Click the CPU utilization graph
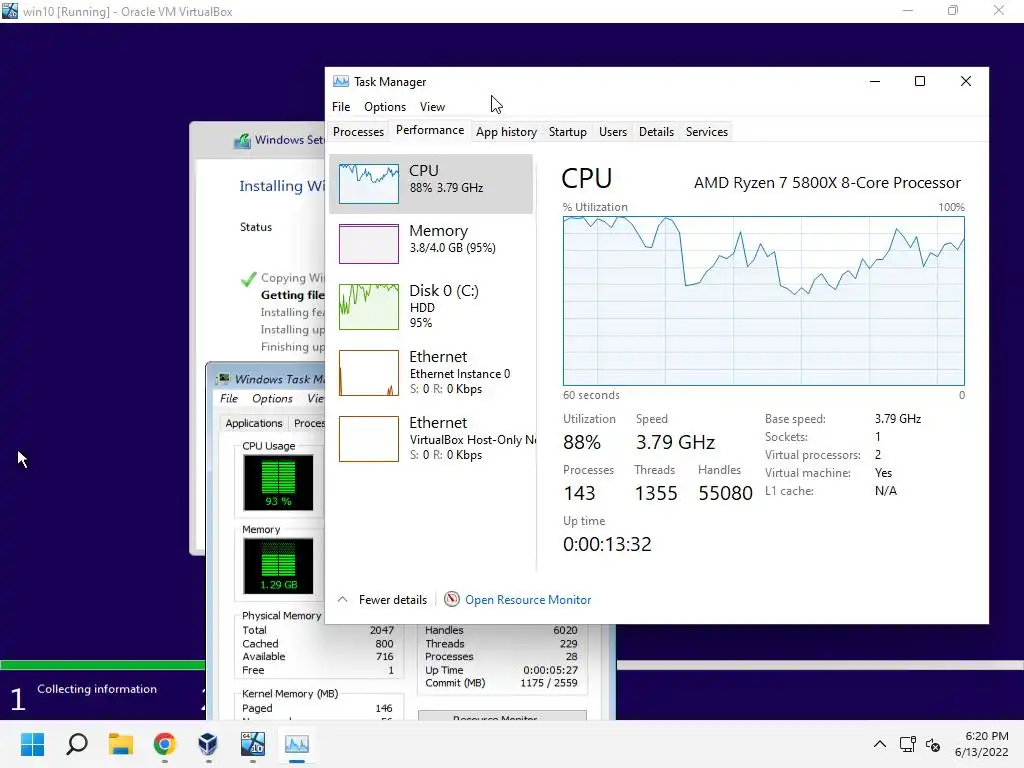The height and width of the screenshot is (768, 1024). point(763,301)
